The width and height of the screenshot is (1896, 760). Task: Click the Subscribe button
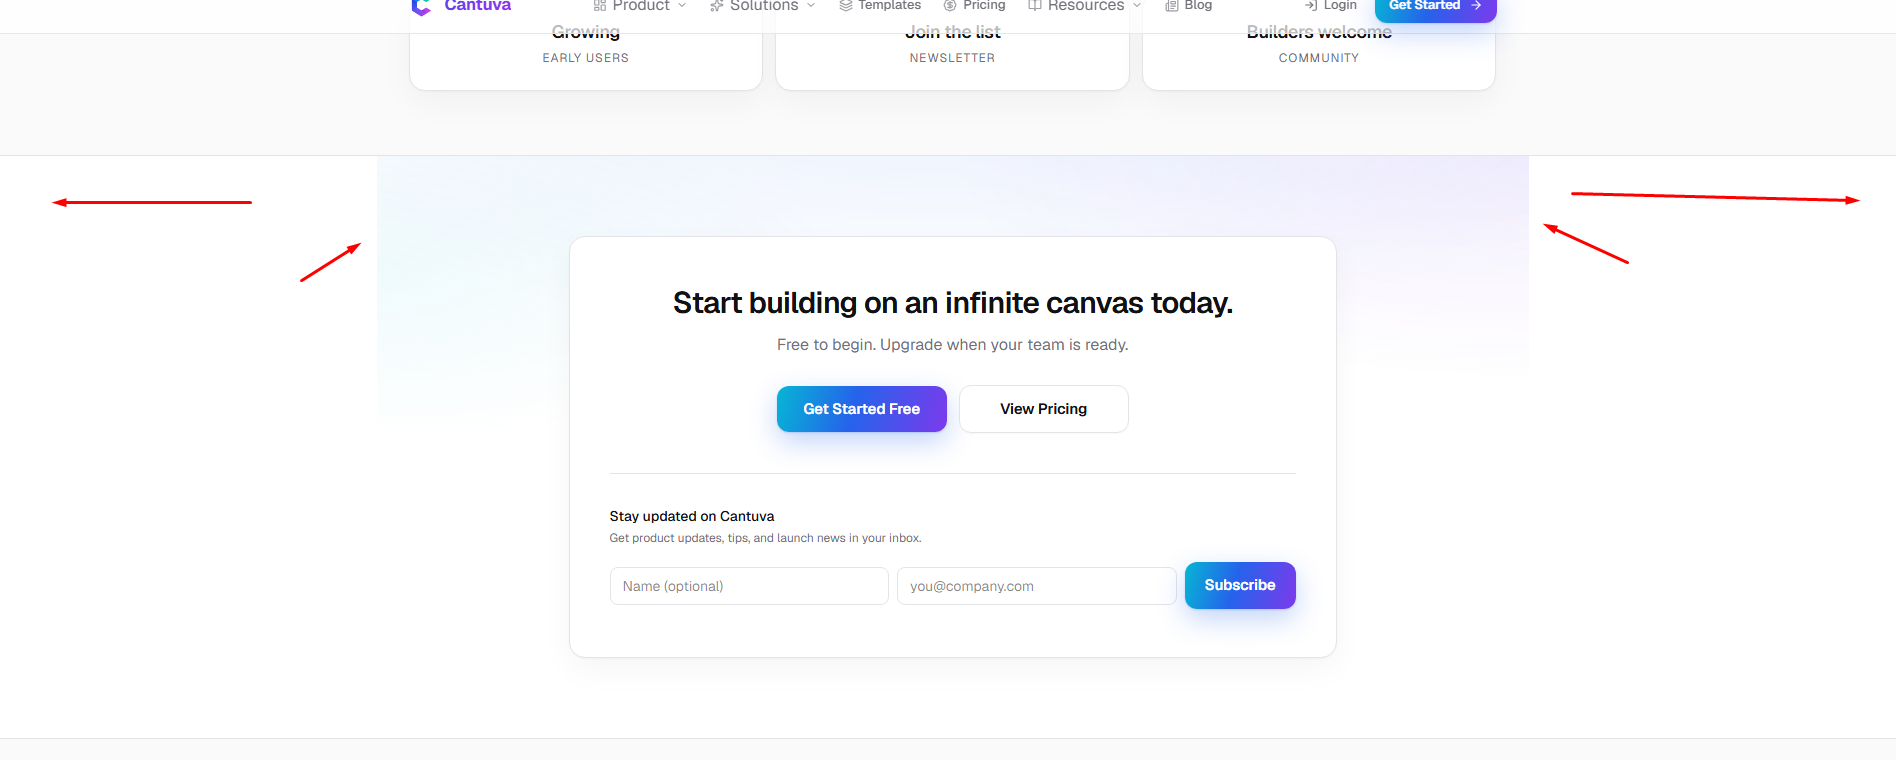pyautogui.click(x=1240, y=585)
